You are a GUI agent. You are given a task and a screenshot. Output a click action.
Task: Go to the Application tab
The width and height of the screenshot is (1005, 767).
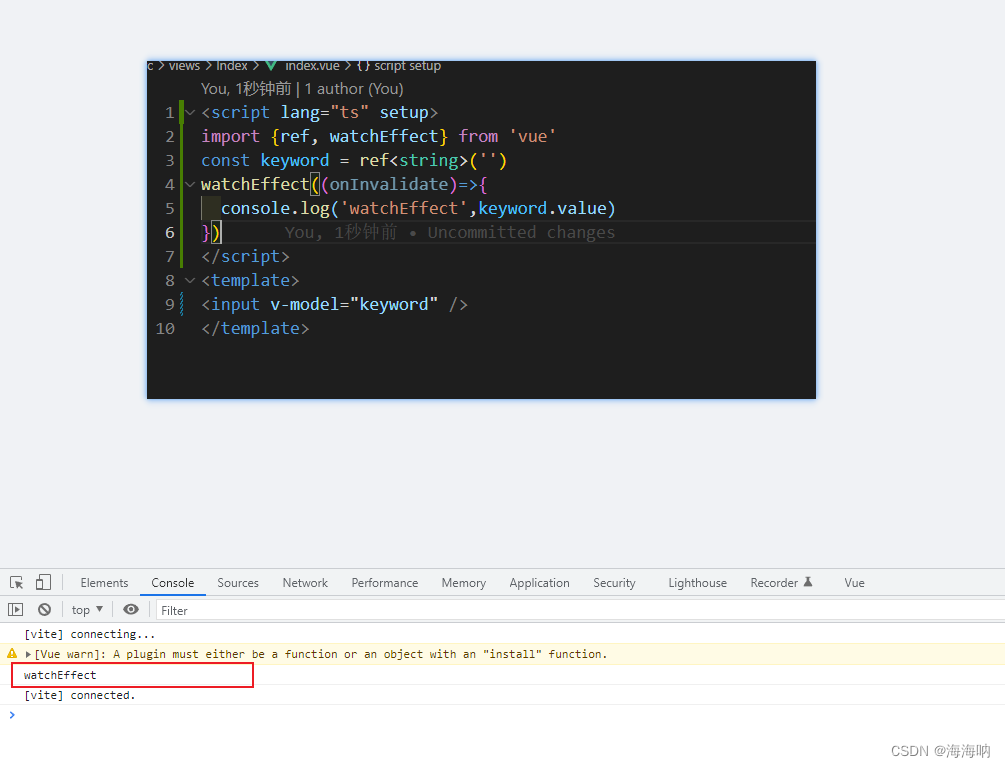tap(539, 582)
